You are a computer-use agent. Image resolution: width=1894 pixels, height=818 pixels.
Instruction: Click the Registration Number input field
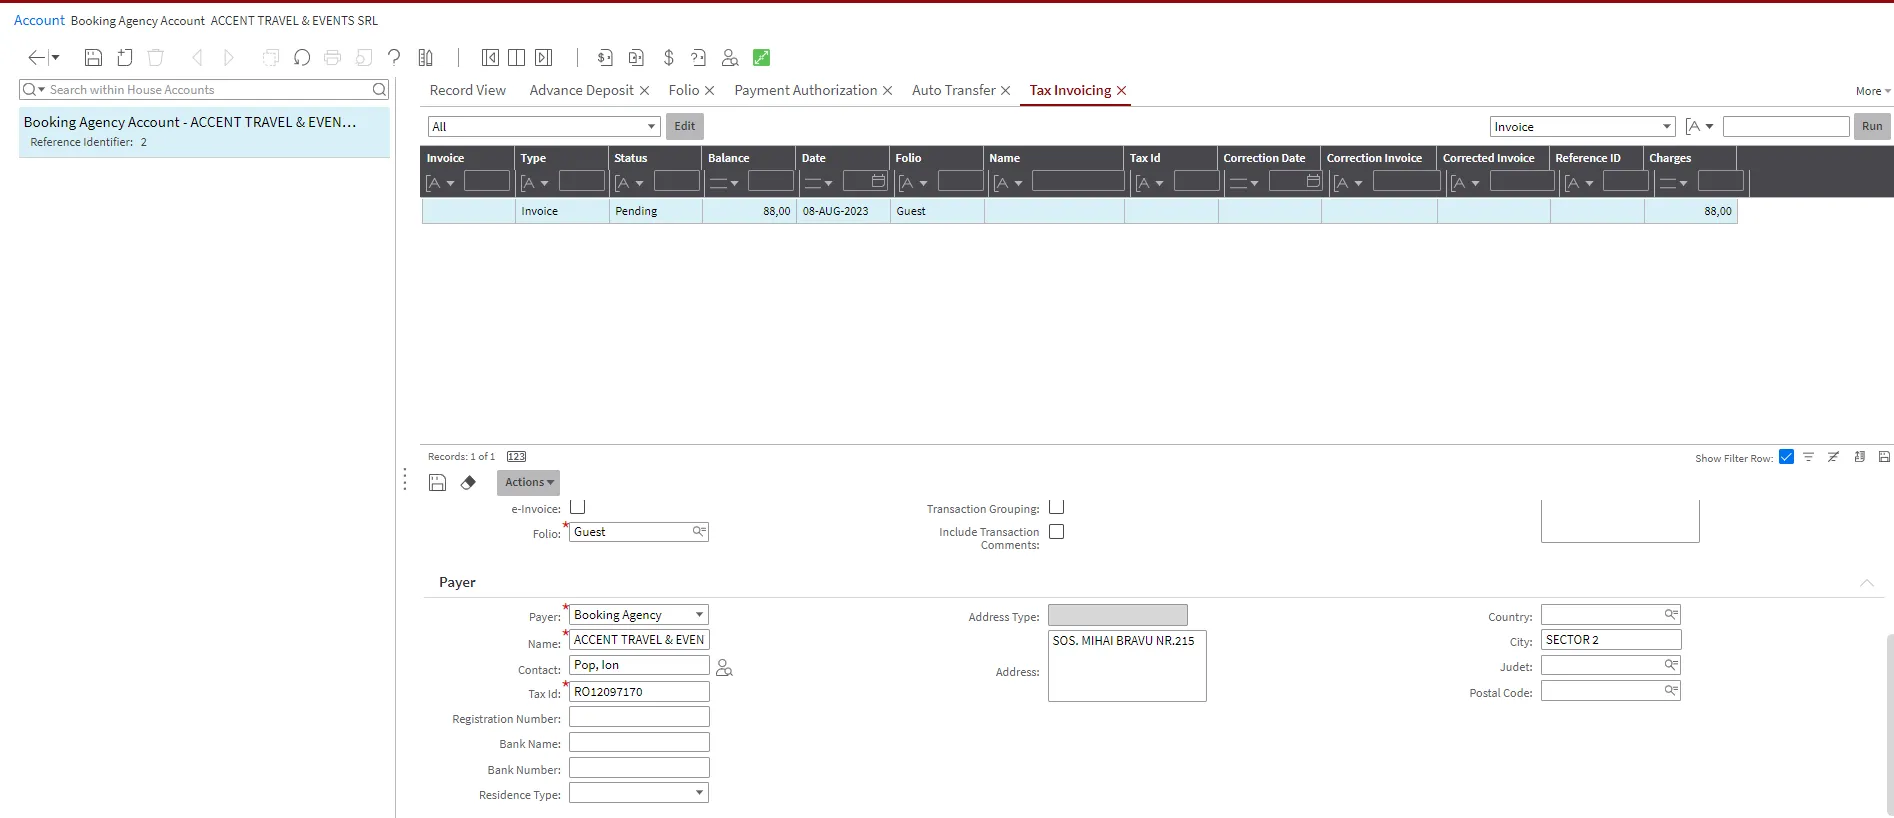(x=639, y=717)
